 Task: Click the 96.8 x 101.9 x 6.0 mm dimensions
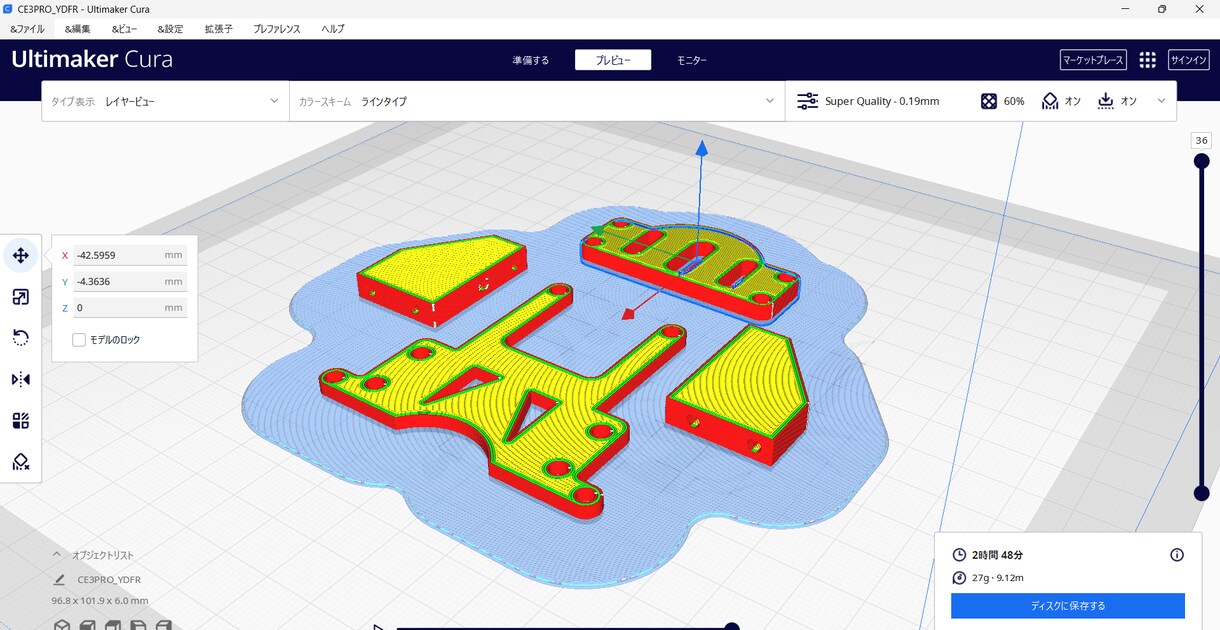(100, 601)
